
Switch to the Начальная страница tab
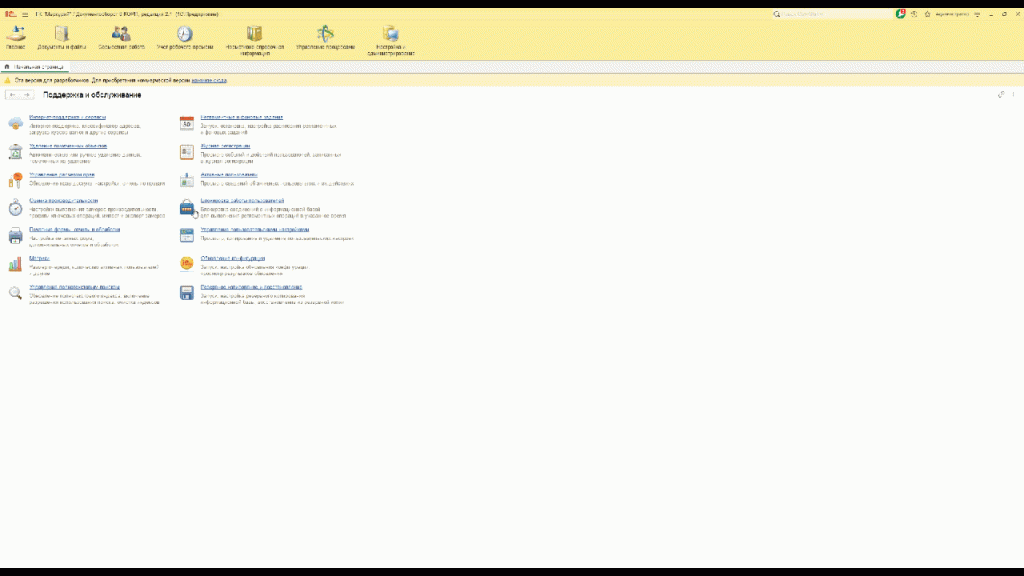click(35, 67)
